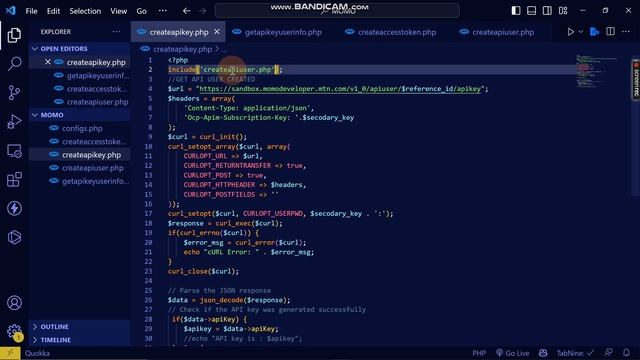Image resolution: width=640 pixels, height=360 pixels.
Task: Open the Explorer view in activity bar
Action: tap(14, 35)
